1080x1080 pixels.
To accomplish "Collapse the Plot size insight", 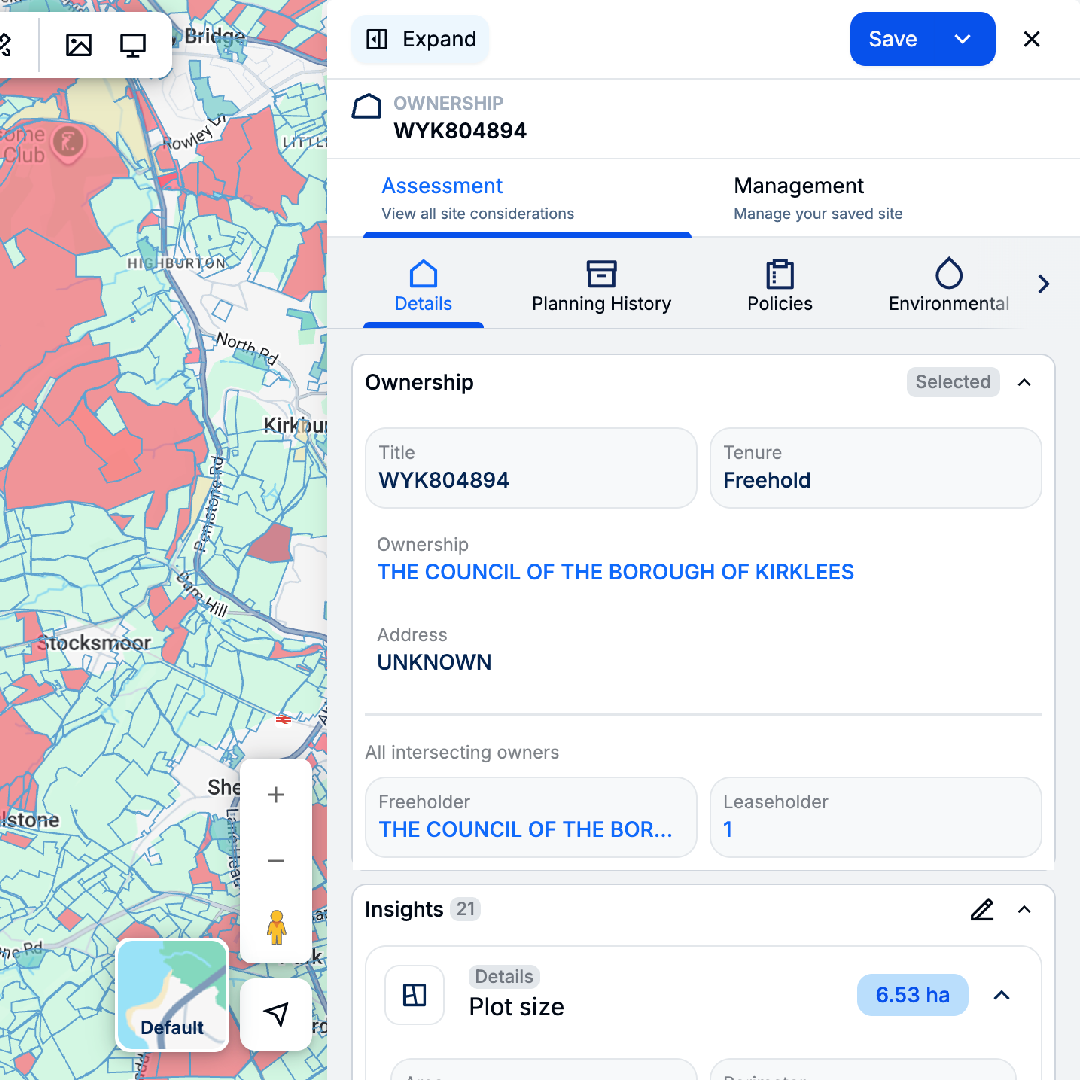I will [1001, 995].
